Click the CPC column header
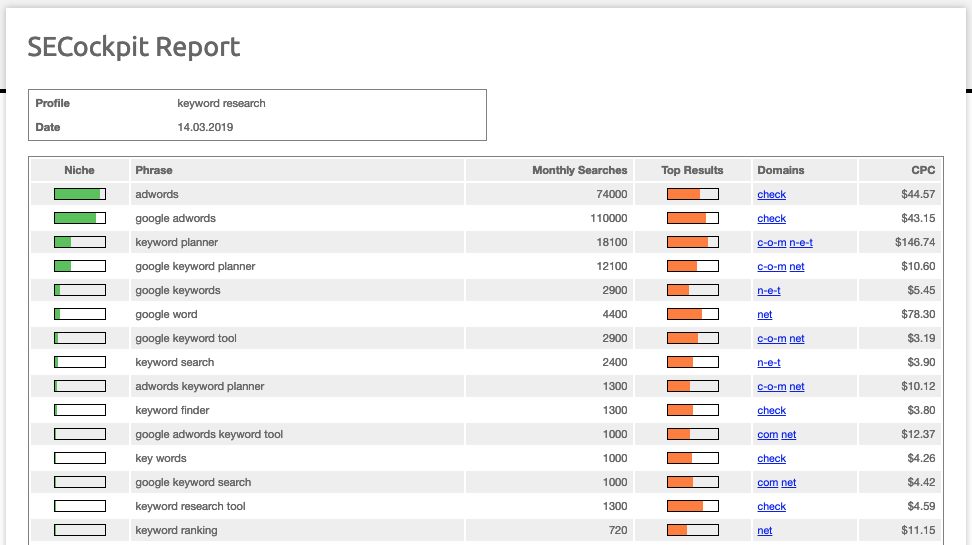Screen dimensions: 972x545 [x=922, y=170]
